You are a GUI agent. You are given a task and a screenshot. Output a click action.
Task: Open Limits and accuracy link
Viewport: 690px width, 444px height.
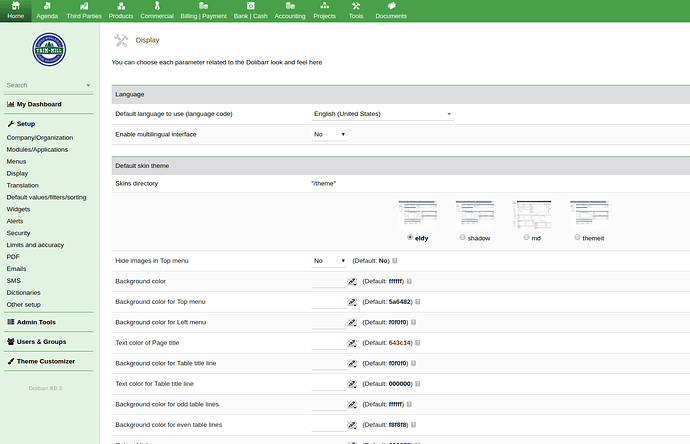click(x=35, y=245)
